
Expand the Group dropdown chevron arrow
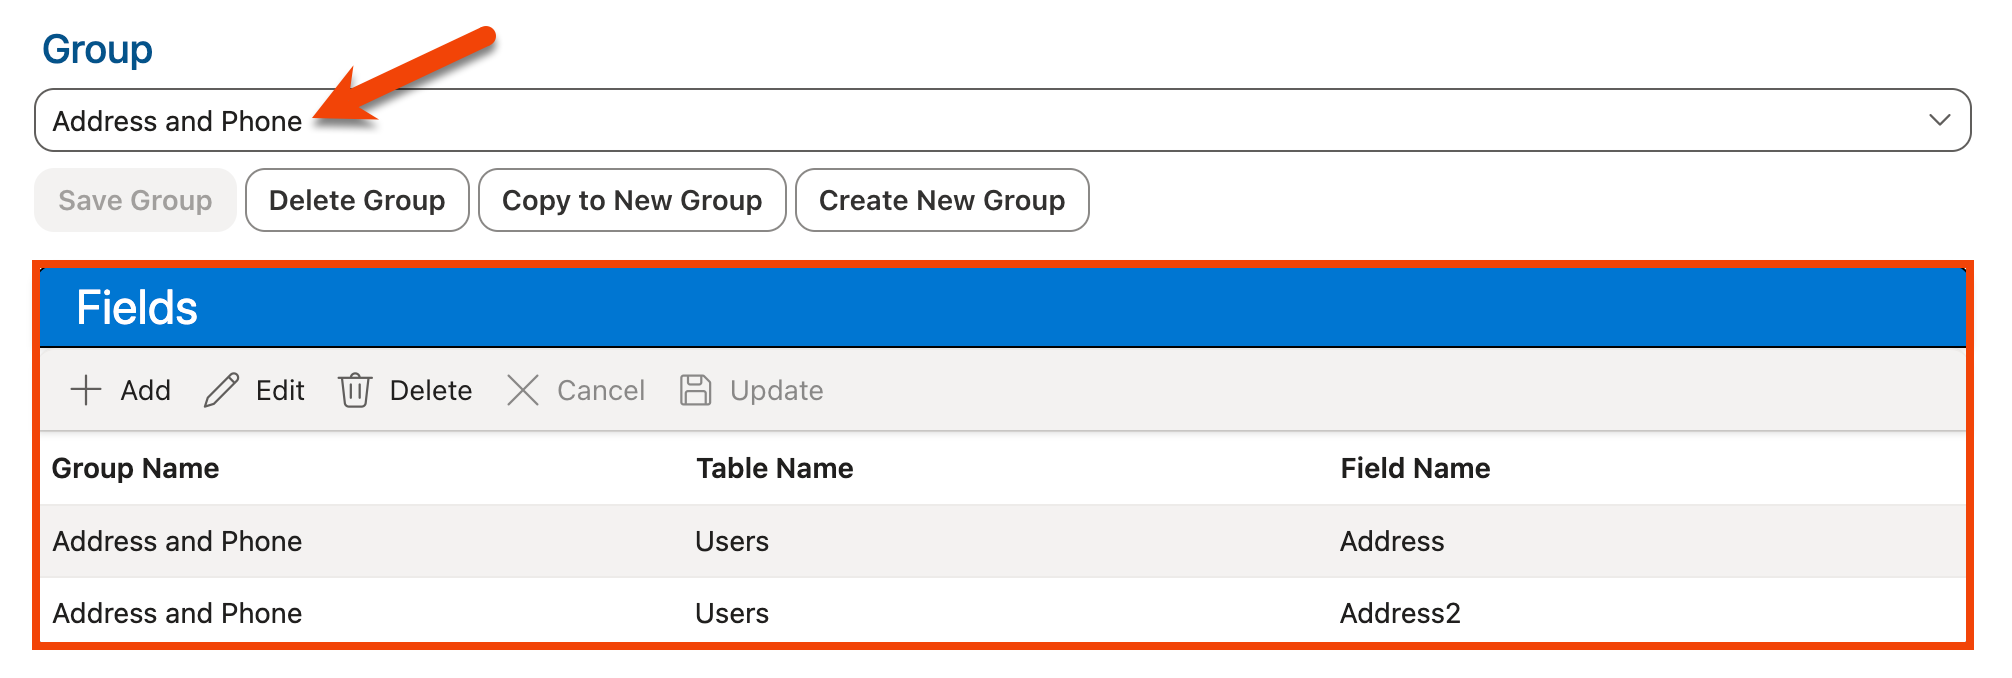pos(1939,120)
